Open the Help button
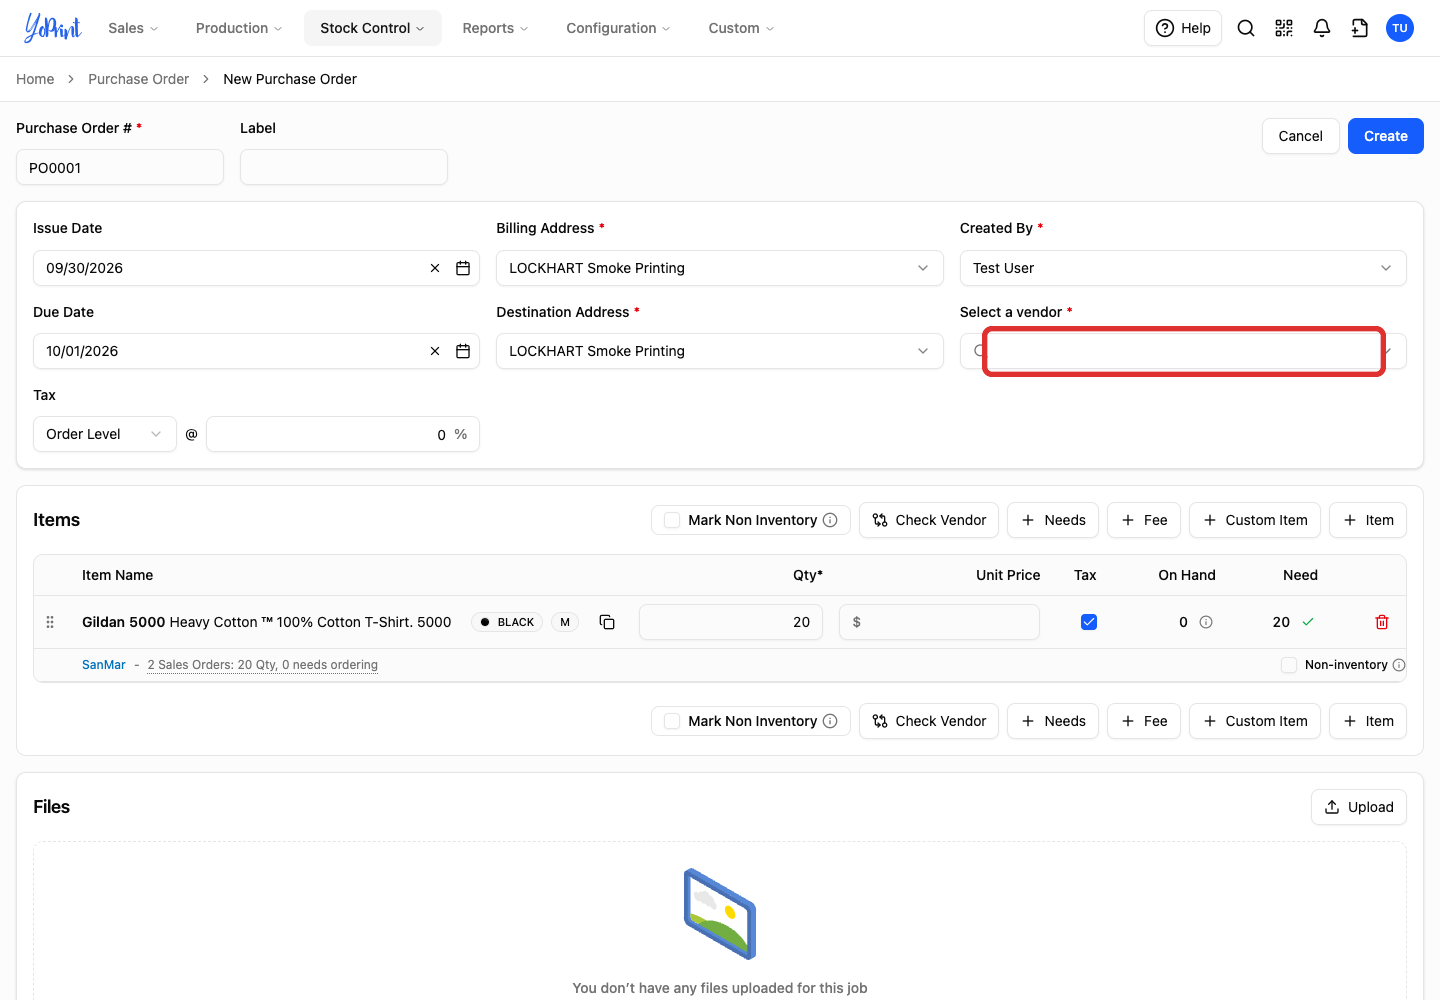The width and height of the screenshot is (1440, 1000). tap(1183, 28)
